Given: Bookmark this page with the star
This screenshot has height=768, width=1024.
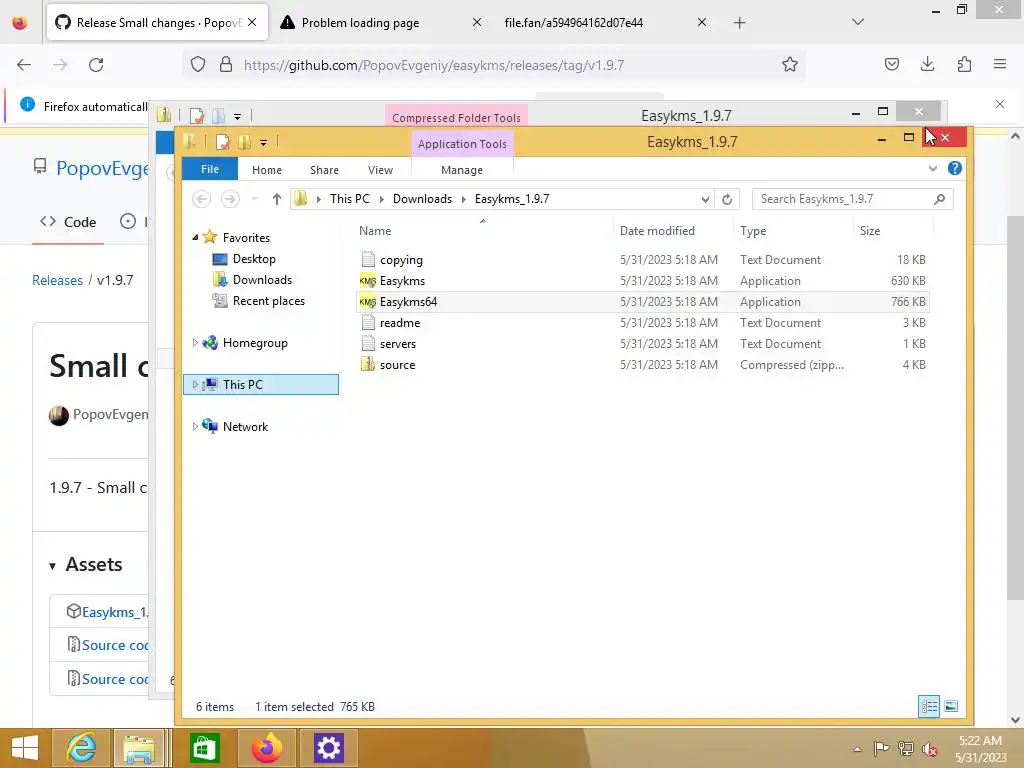Looking at the screenshot, I should click(x=790, y=65).
